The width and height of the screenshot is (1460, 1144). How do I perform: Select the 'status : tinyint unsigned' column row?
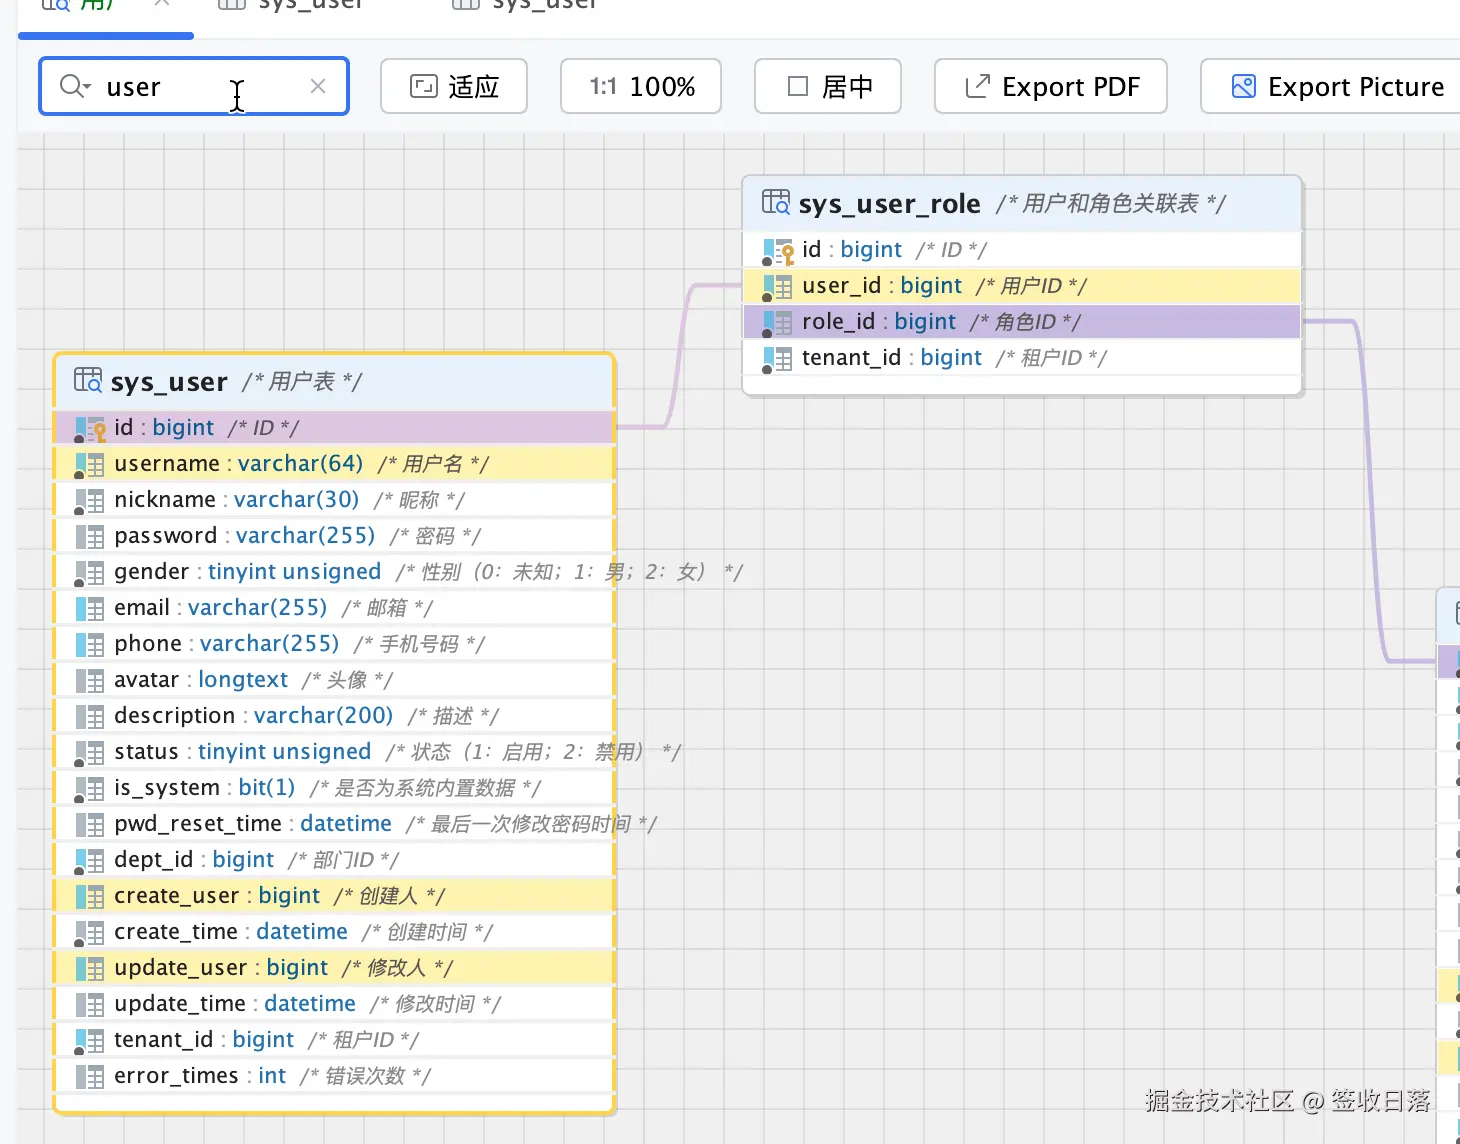click(x=335, y=752)
